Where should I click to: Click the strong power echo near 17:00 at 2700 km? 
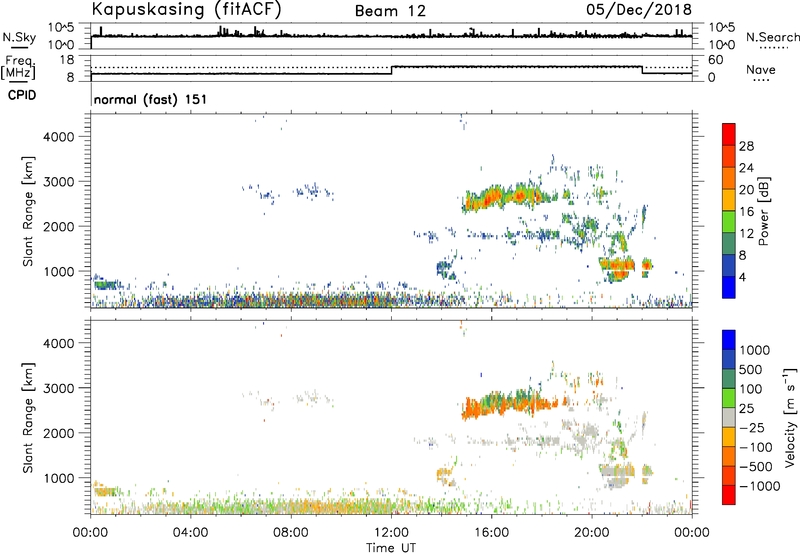tap(520, 195)
